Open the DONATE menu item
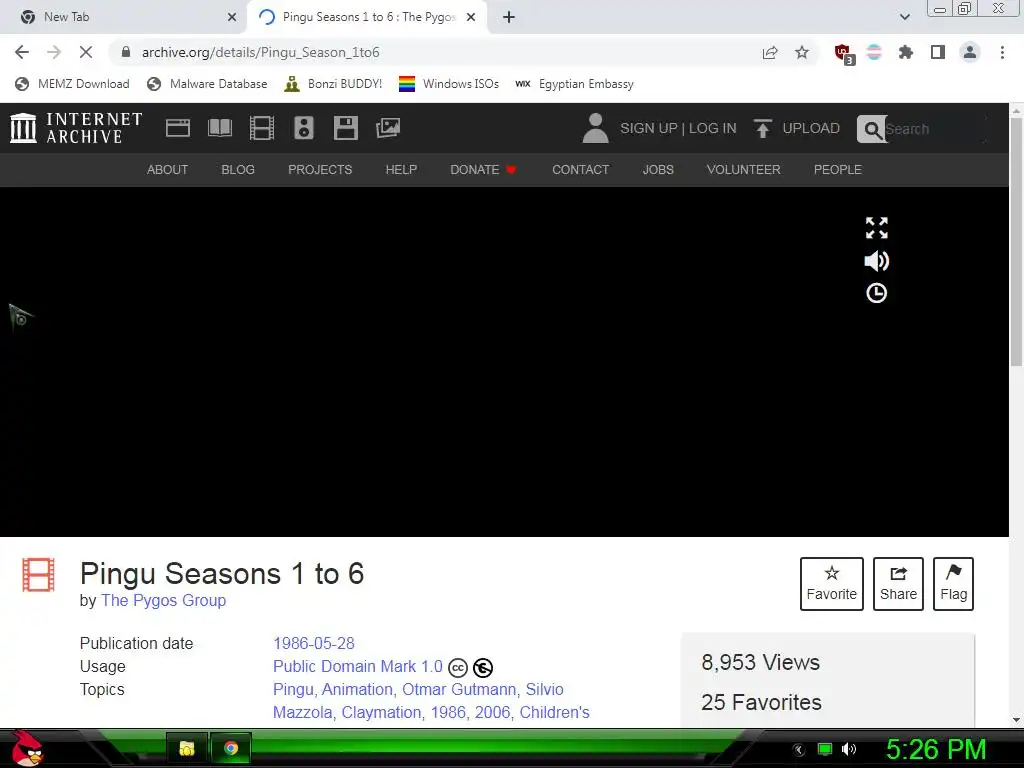1024x768 pixels. 483,170
